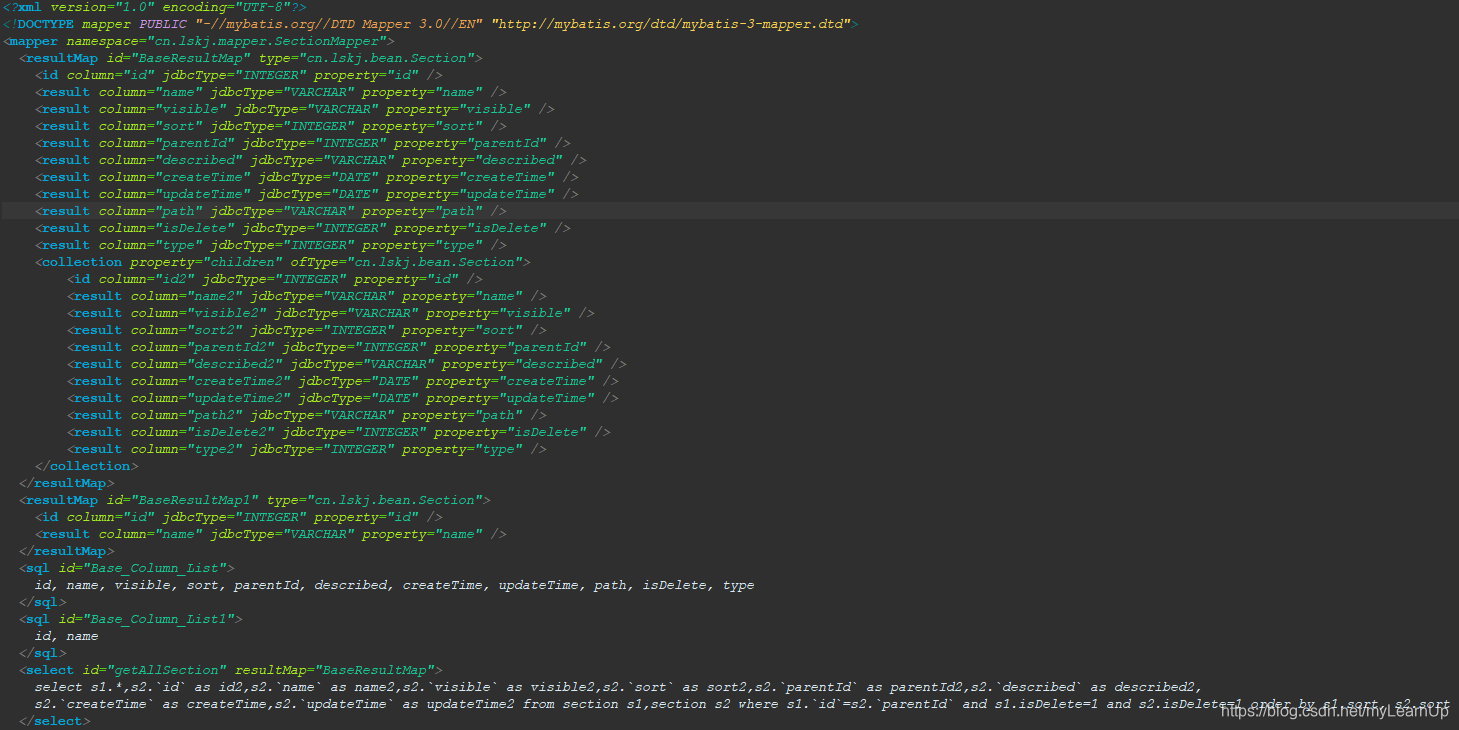Viewport: 1459px width, 730px height.
Task: Click the sql id="Base_Column_List" tag
Action: 126,568
